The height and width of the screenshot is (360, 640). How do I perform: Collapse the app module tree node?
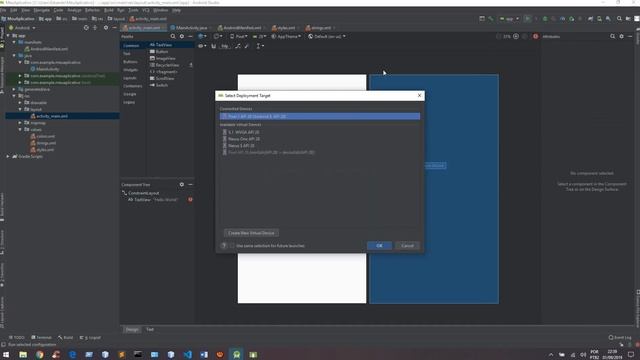click(x=8, y=36)
